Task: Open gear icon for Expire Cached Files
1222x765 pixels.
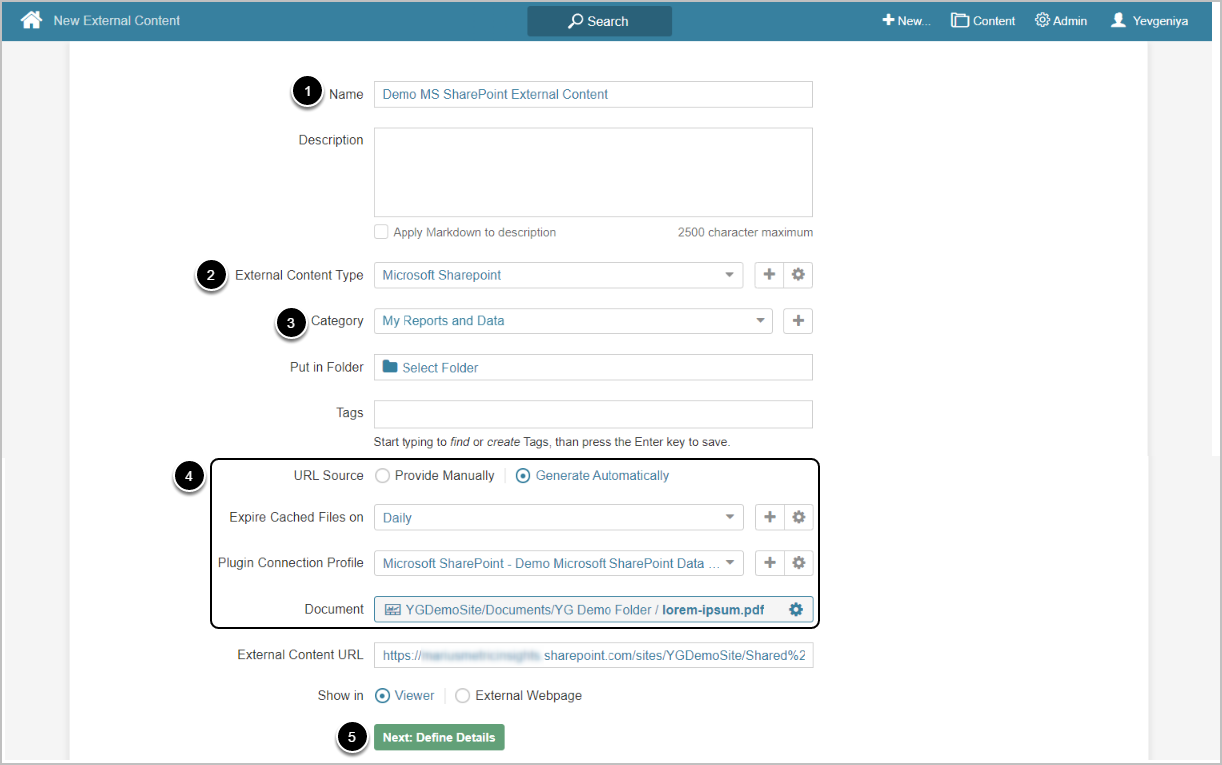Action: click(798, 517)
